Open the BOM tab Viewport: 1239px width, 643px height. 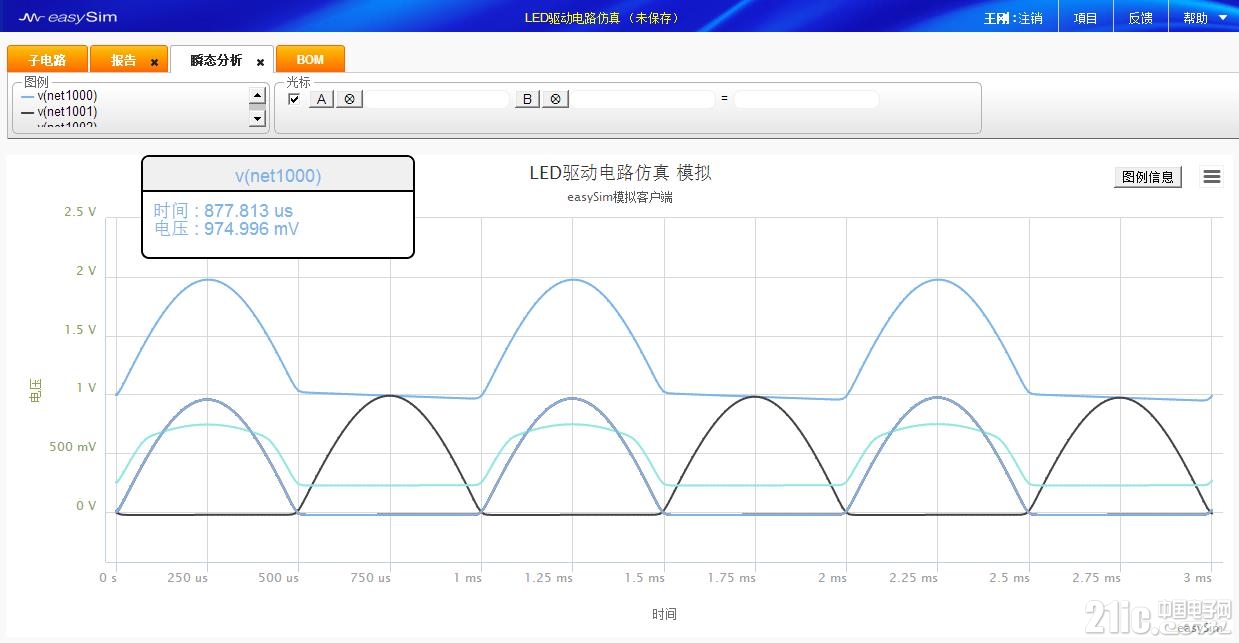(x=310, y=60)
